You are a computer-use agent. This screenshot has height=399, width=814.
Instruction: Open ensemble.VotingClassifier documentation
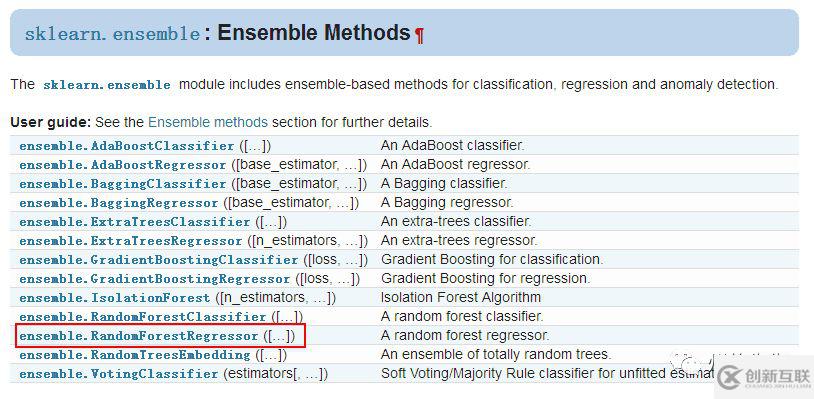119,374
